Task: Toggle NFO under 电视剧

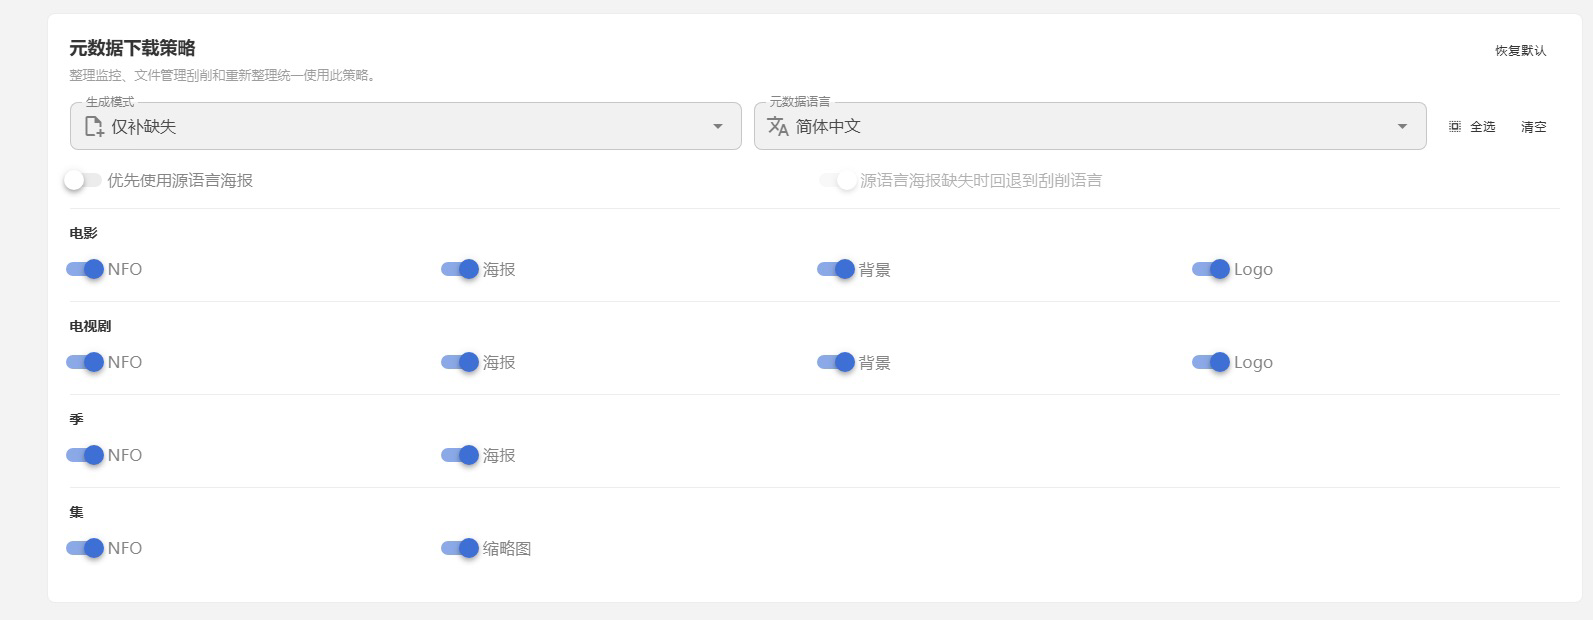Action: point(85,362)
